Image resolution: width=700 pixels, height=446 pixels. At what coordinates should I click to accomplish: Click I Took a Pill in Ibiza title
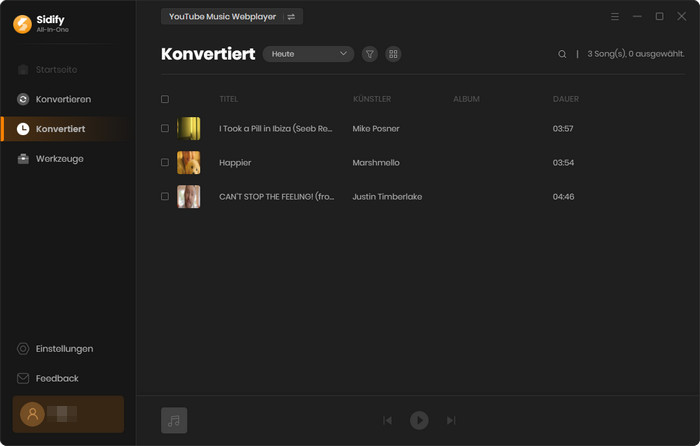tap(275, 129)
